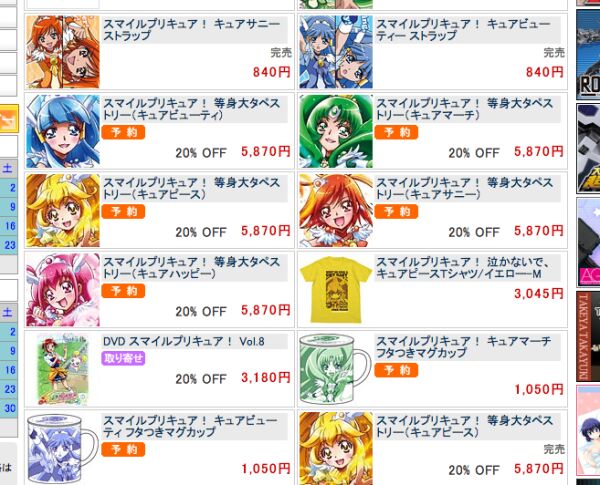Open DVD スマイルプリキュア！ Vol.8 product link

coord(184,341)
